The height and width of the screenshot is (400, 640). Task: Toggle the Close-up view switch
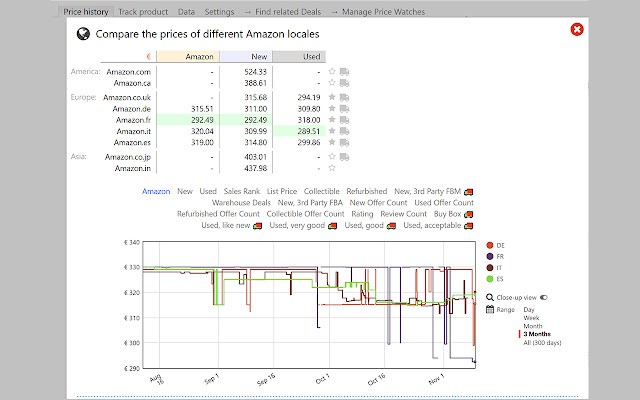(x=544, y=297)
